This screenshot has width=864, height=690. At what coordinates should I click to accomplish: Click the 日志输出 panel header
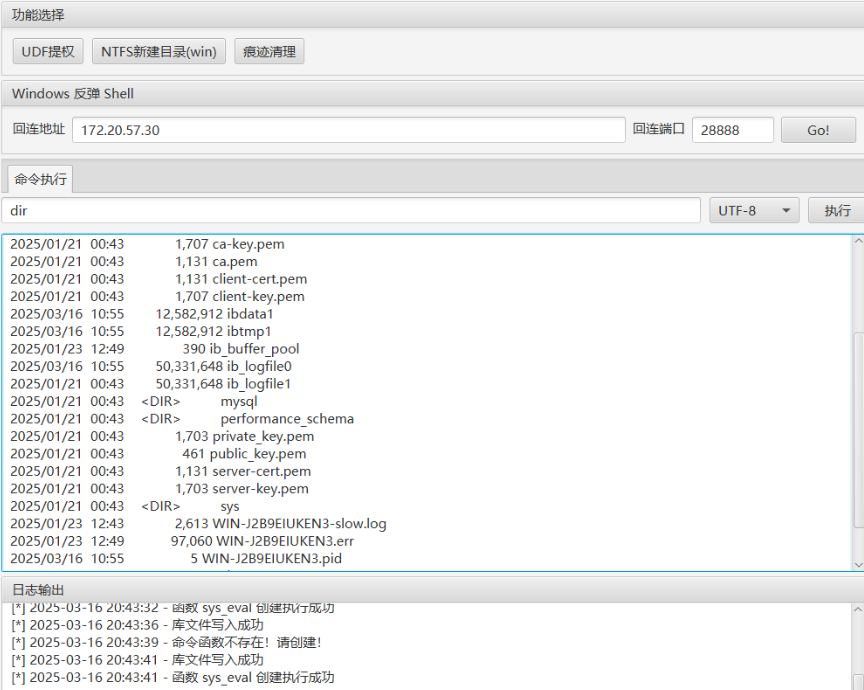tap(38, 589)
